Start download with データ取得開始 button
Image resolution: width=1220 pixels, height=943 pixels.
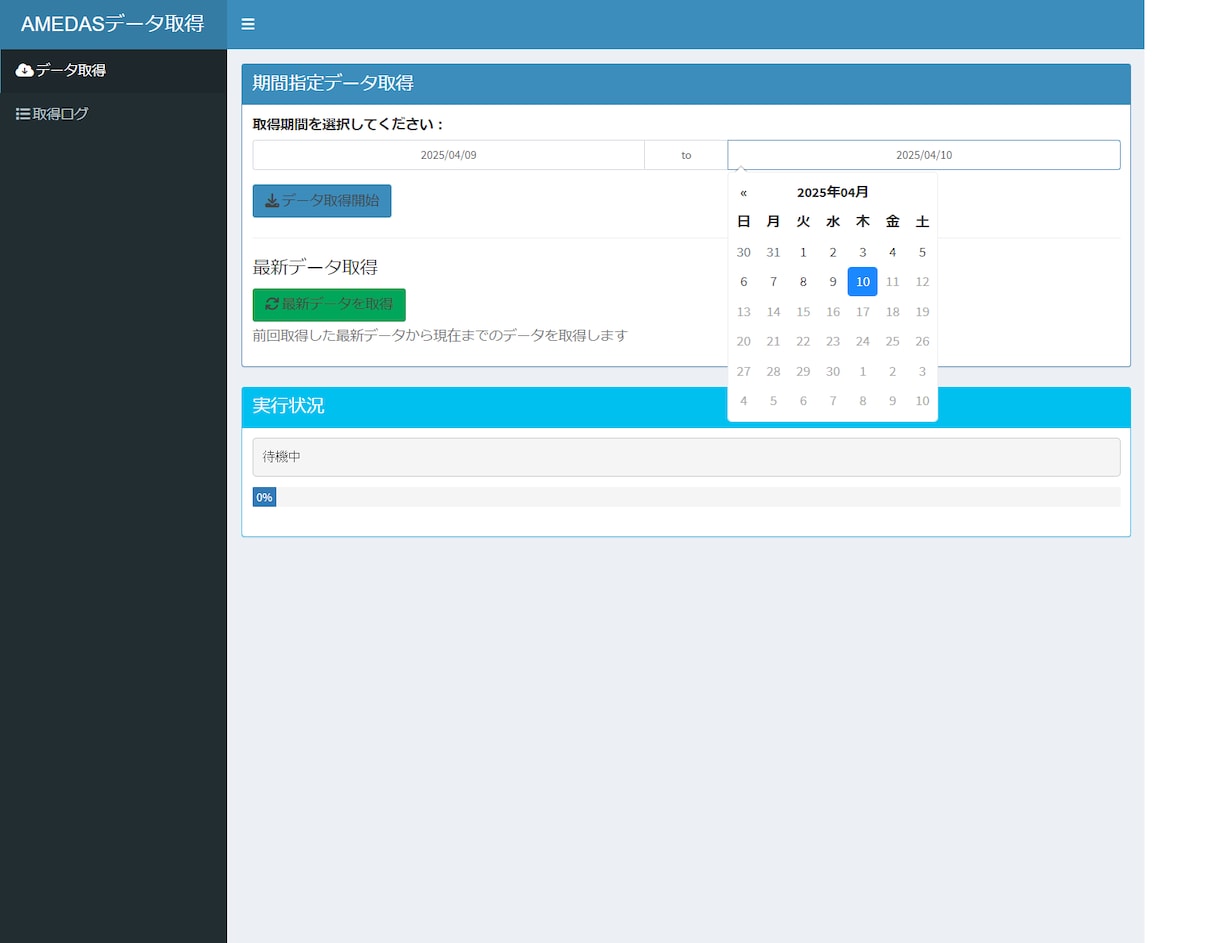click(x=322, y=200)
